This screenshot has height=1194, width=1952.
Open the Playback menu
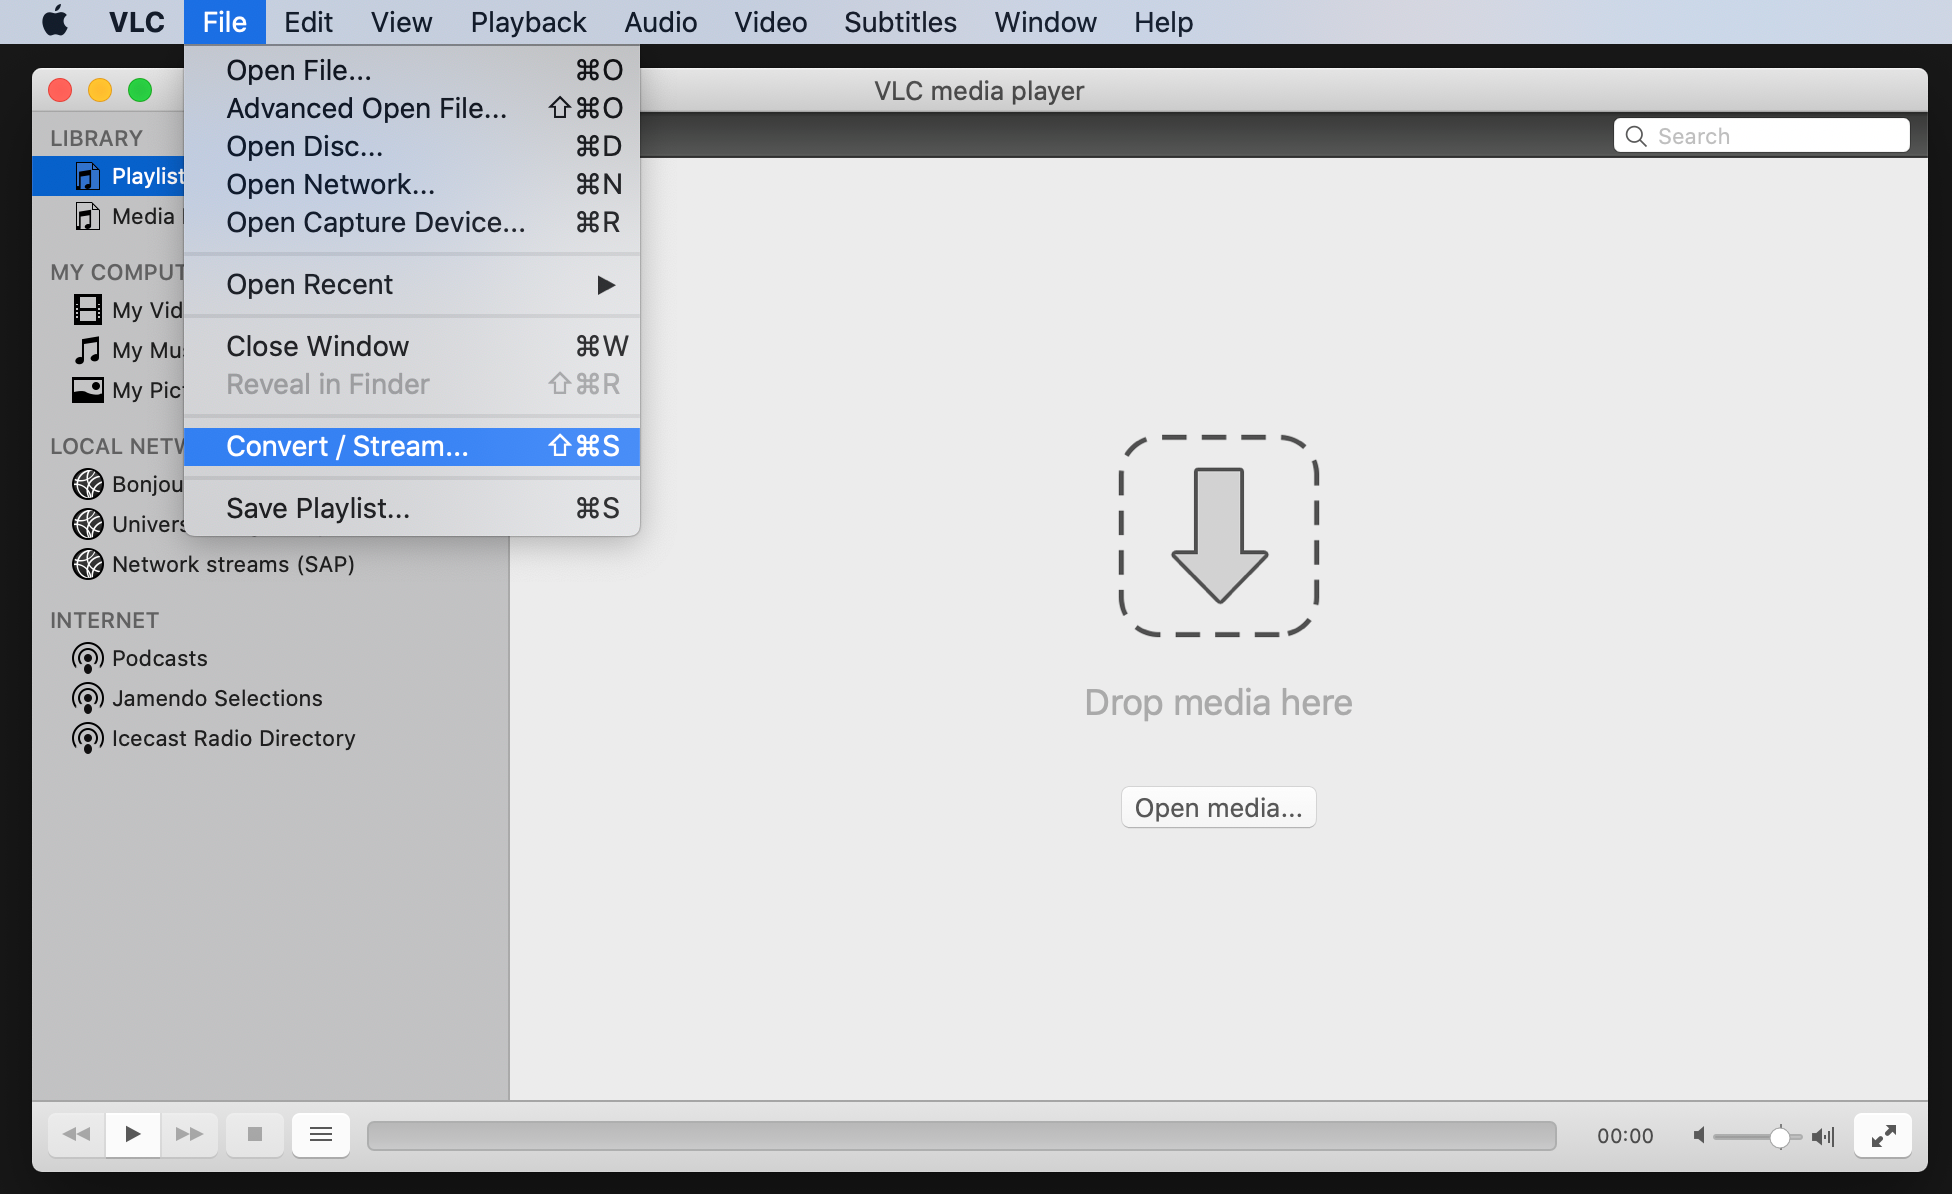(528, 22)
